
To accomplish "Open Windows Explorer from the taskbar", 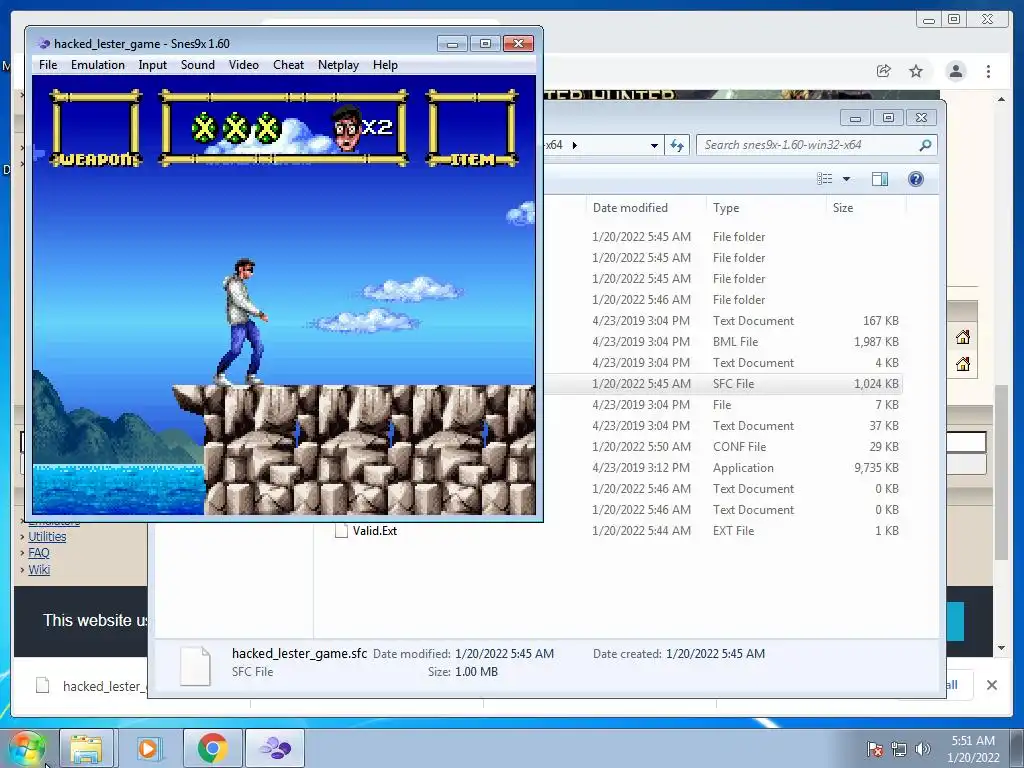I will (86, 748).
